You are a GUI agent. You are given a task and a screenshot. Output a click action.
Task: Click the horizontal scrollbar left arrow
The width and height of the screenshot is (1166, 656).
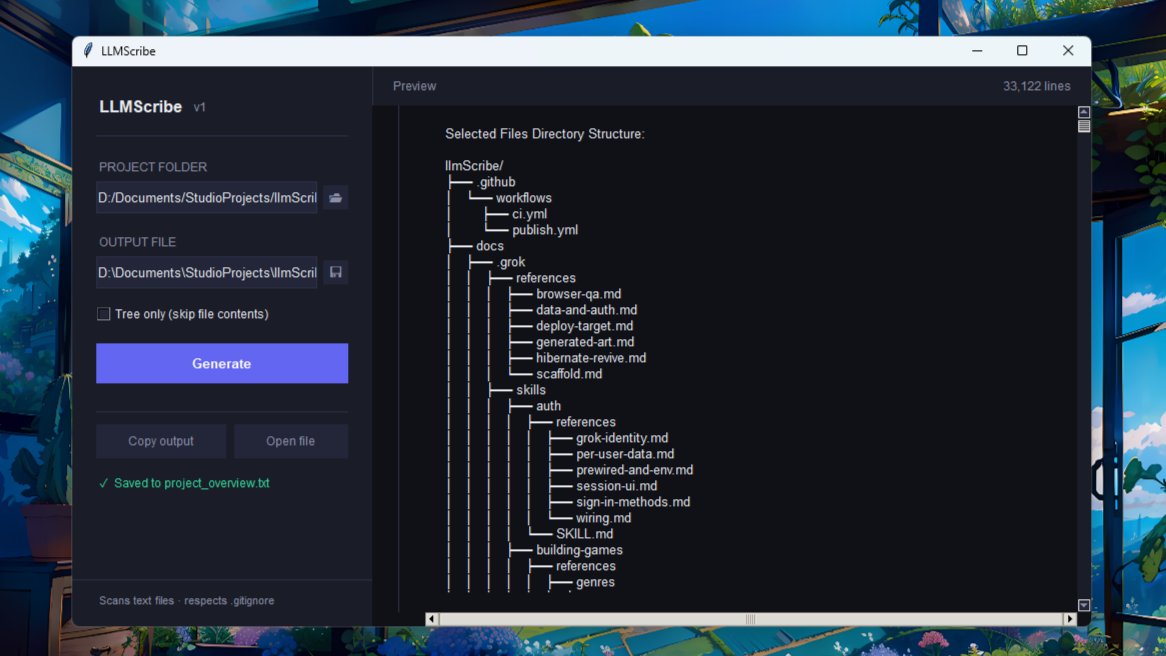[x=431, y=619]
